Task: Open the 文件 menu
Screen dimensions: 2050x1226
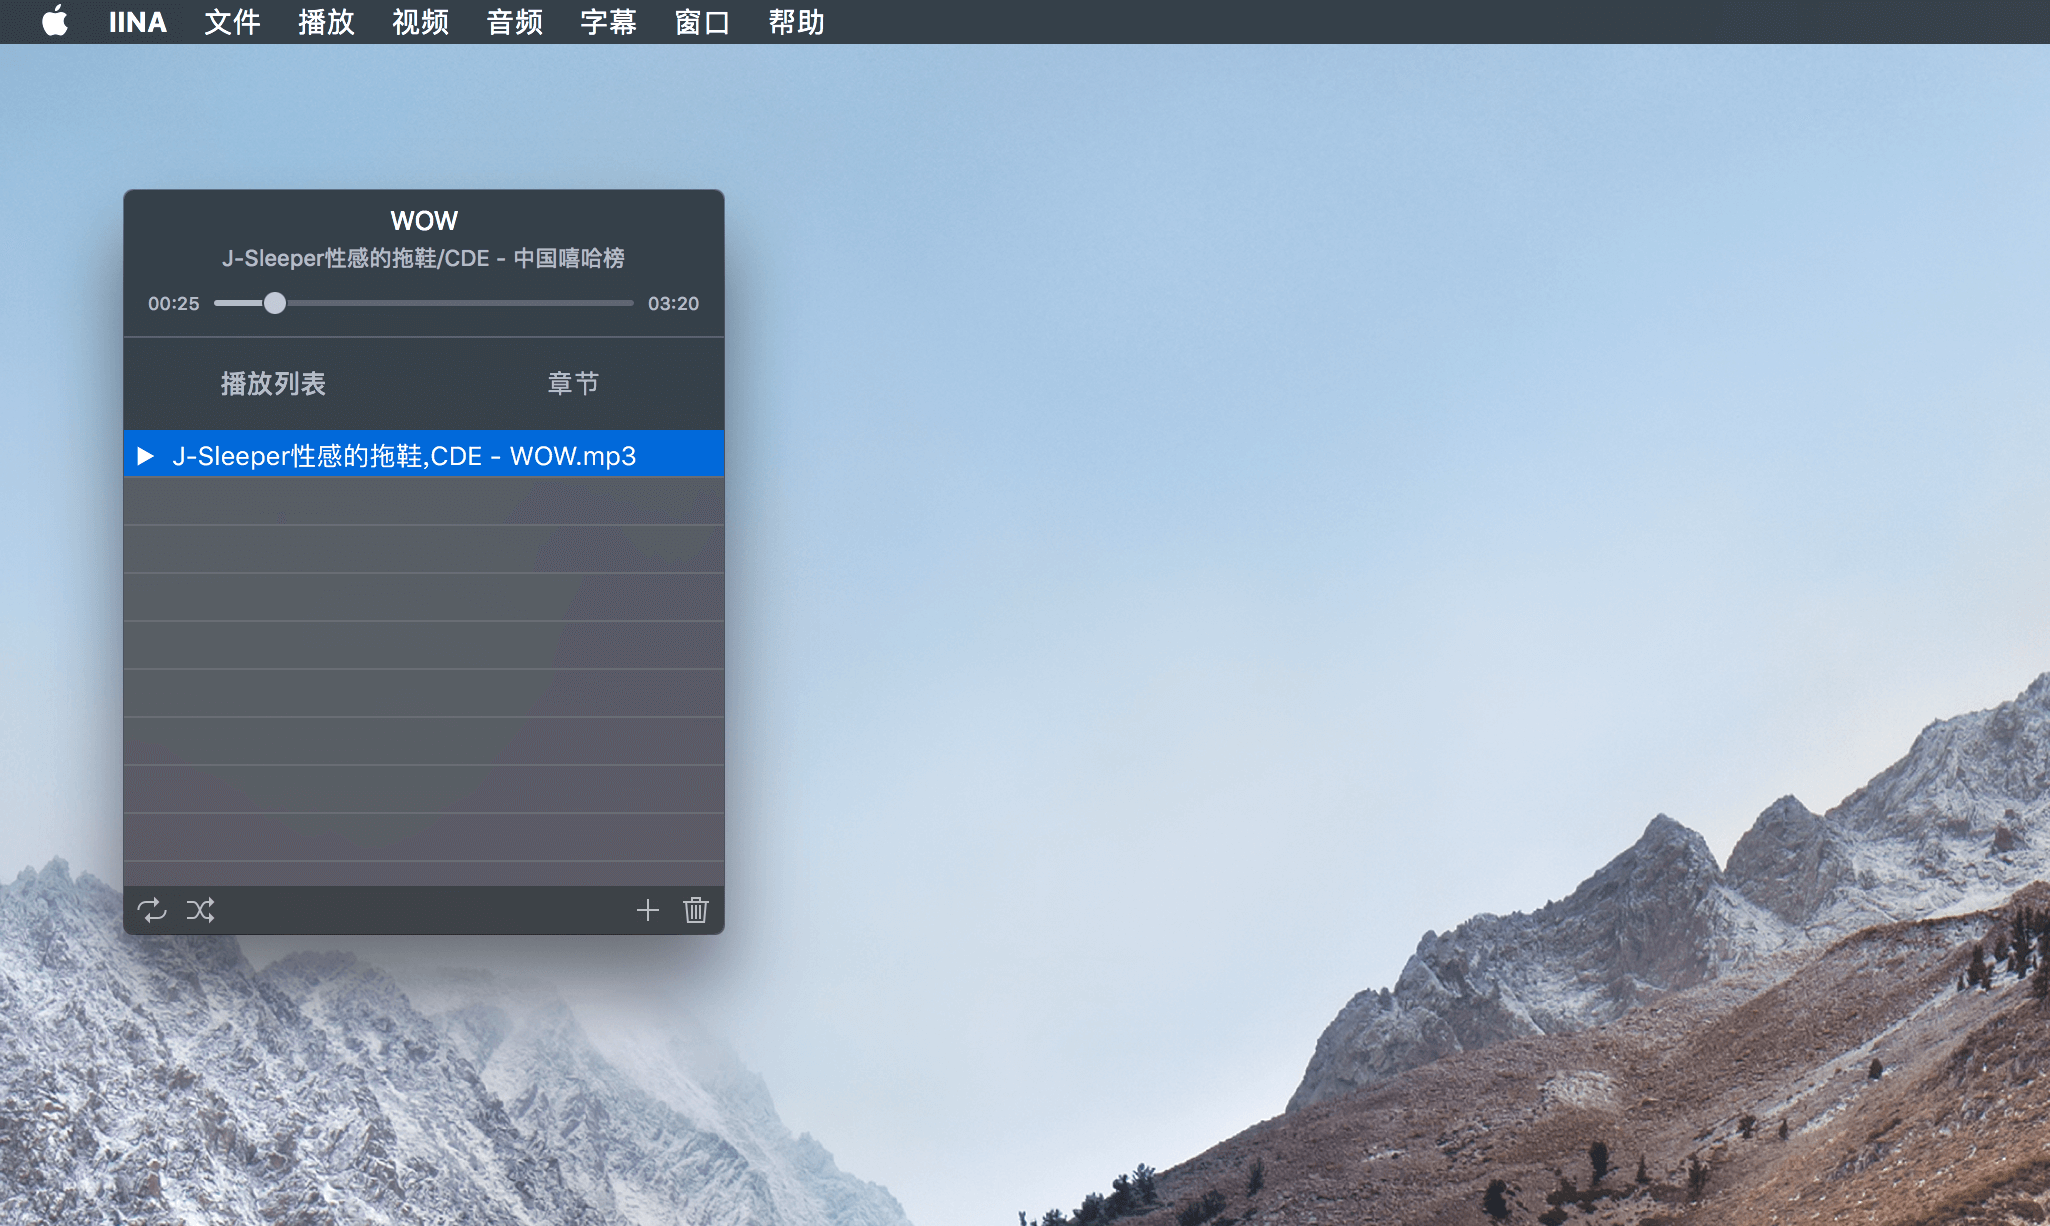Action: [232, 21]
